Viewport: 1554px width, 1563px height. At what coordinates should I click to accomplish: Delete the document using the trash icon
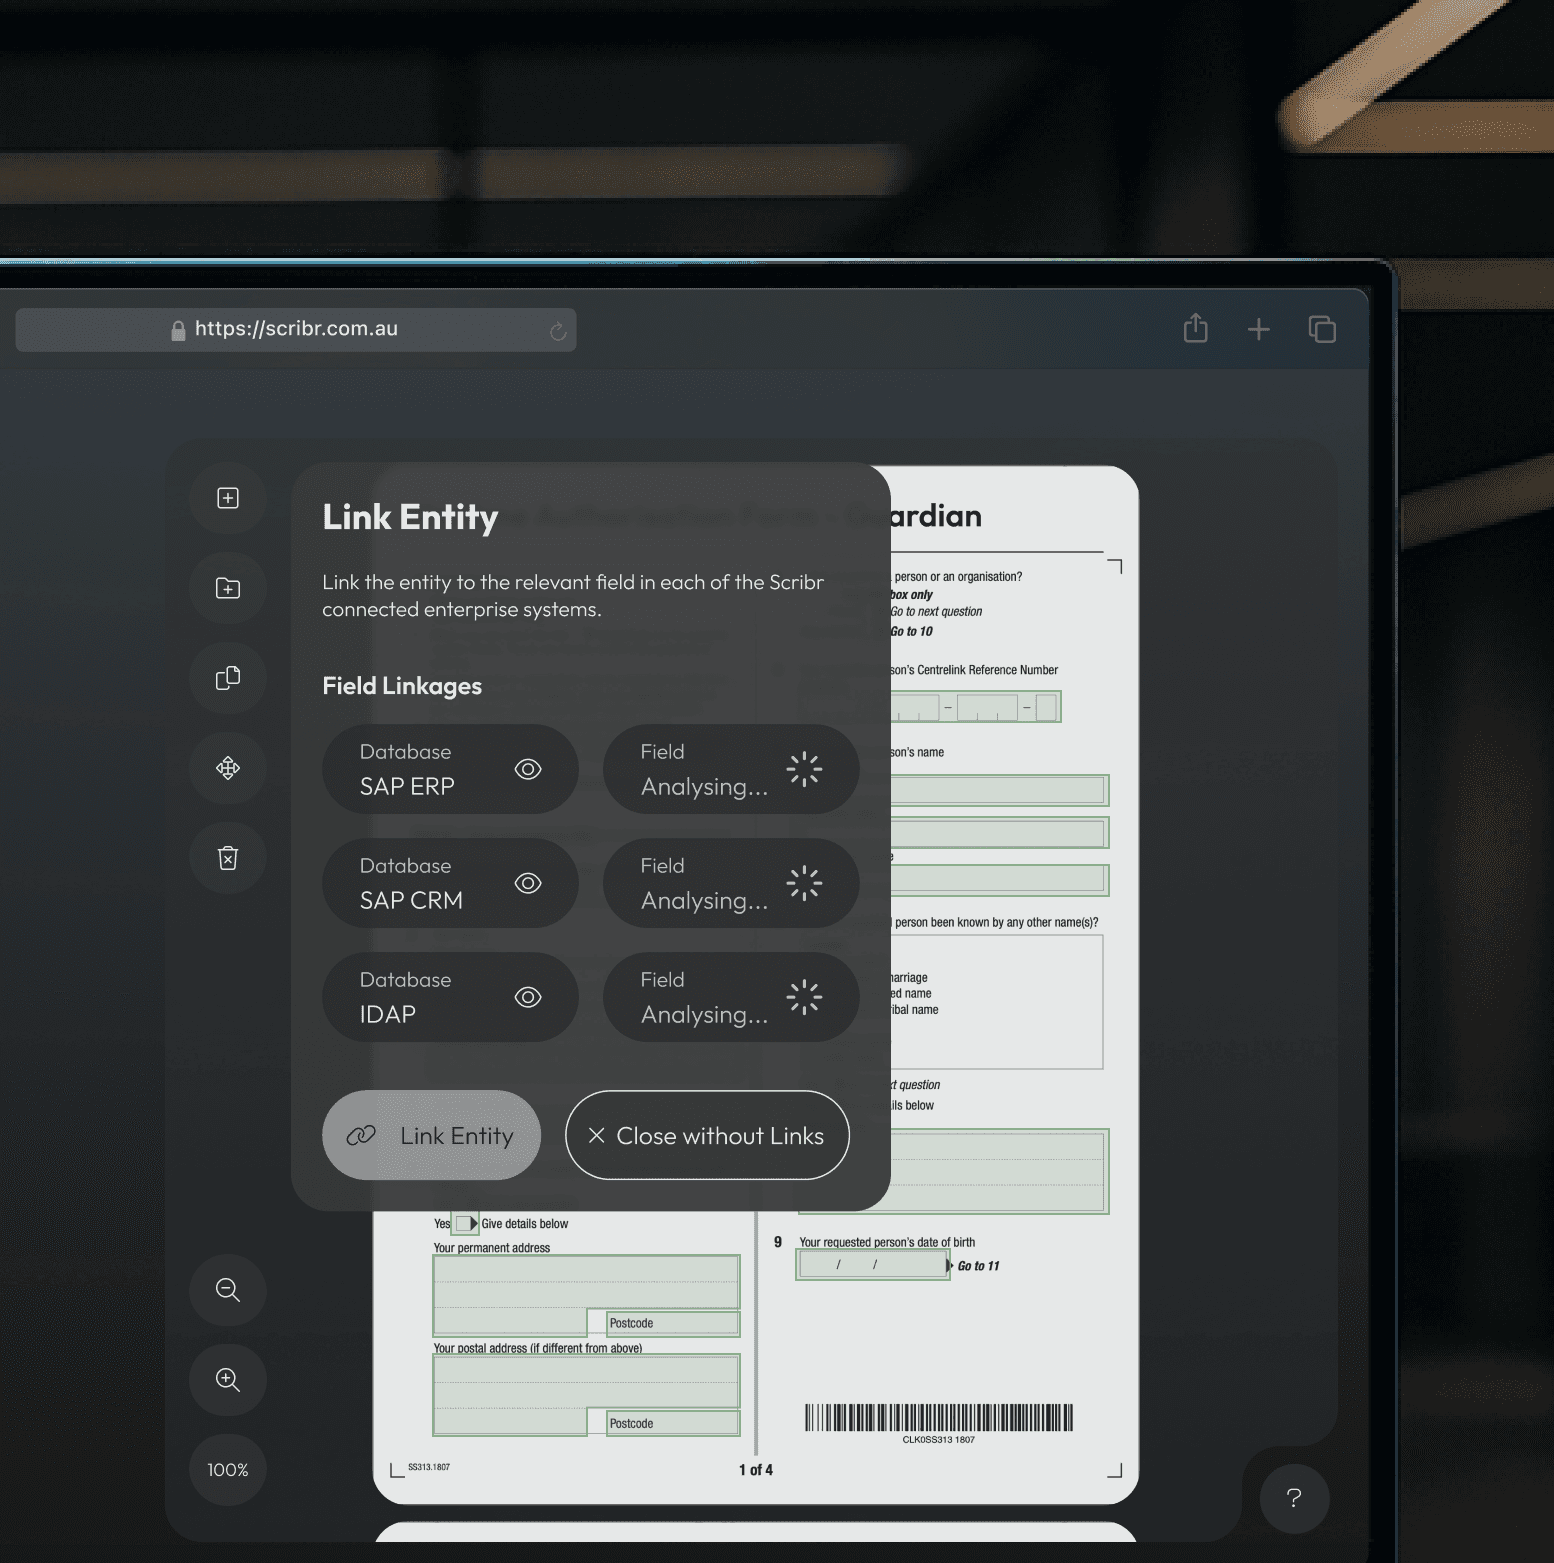227,858
